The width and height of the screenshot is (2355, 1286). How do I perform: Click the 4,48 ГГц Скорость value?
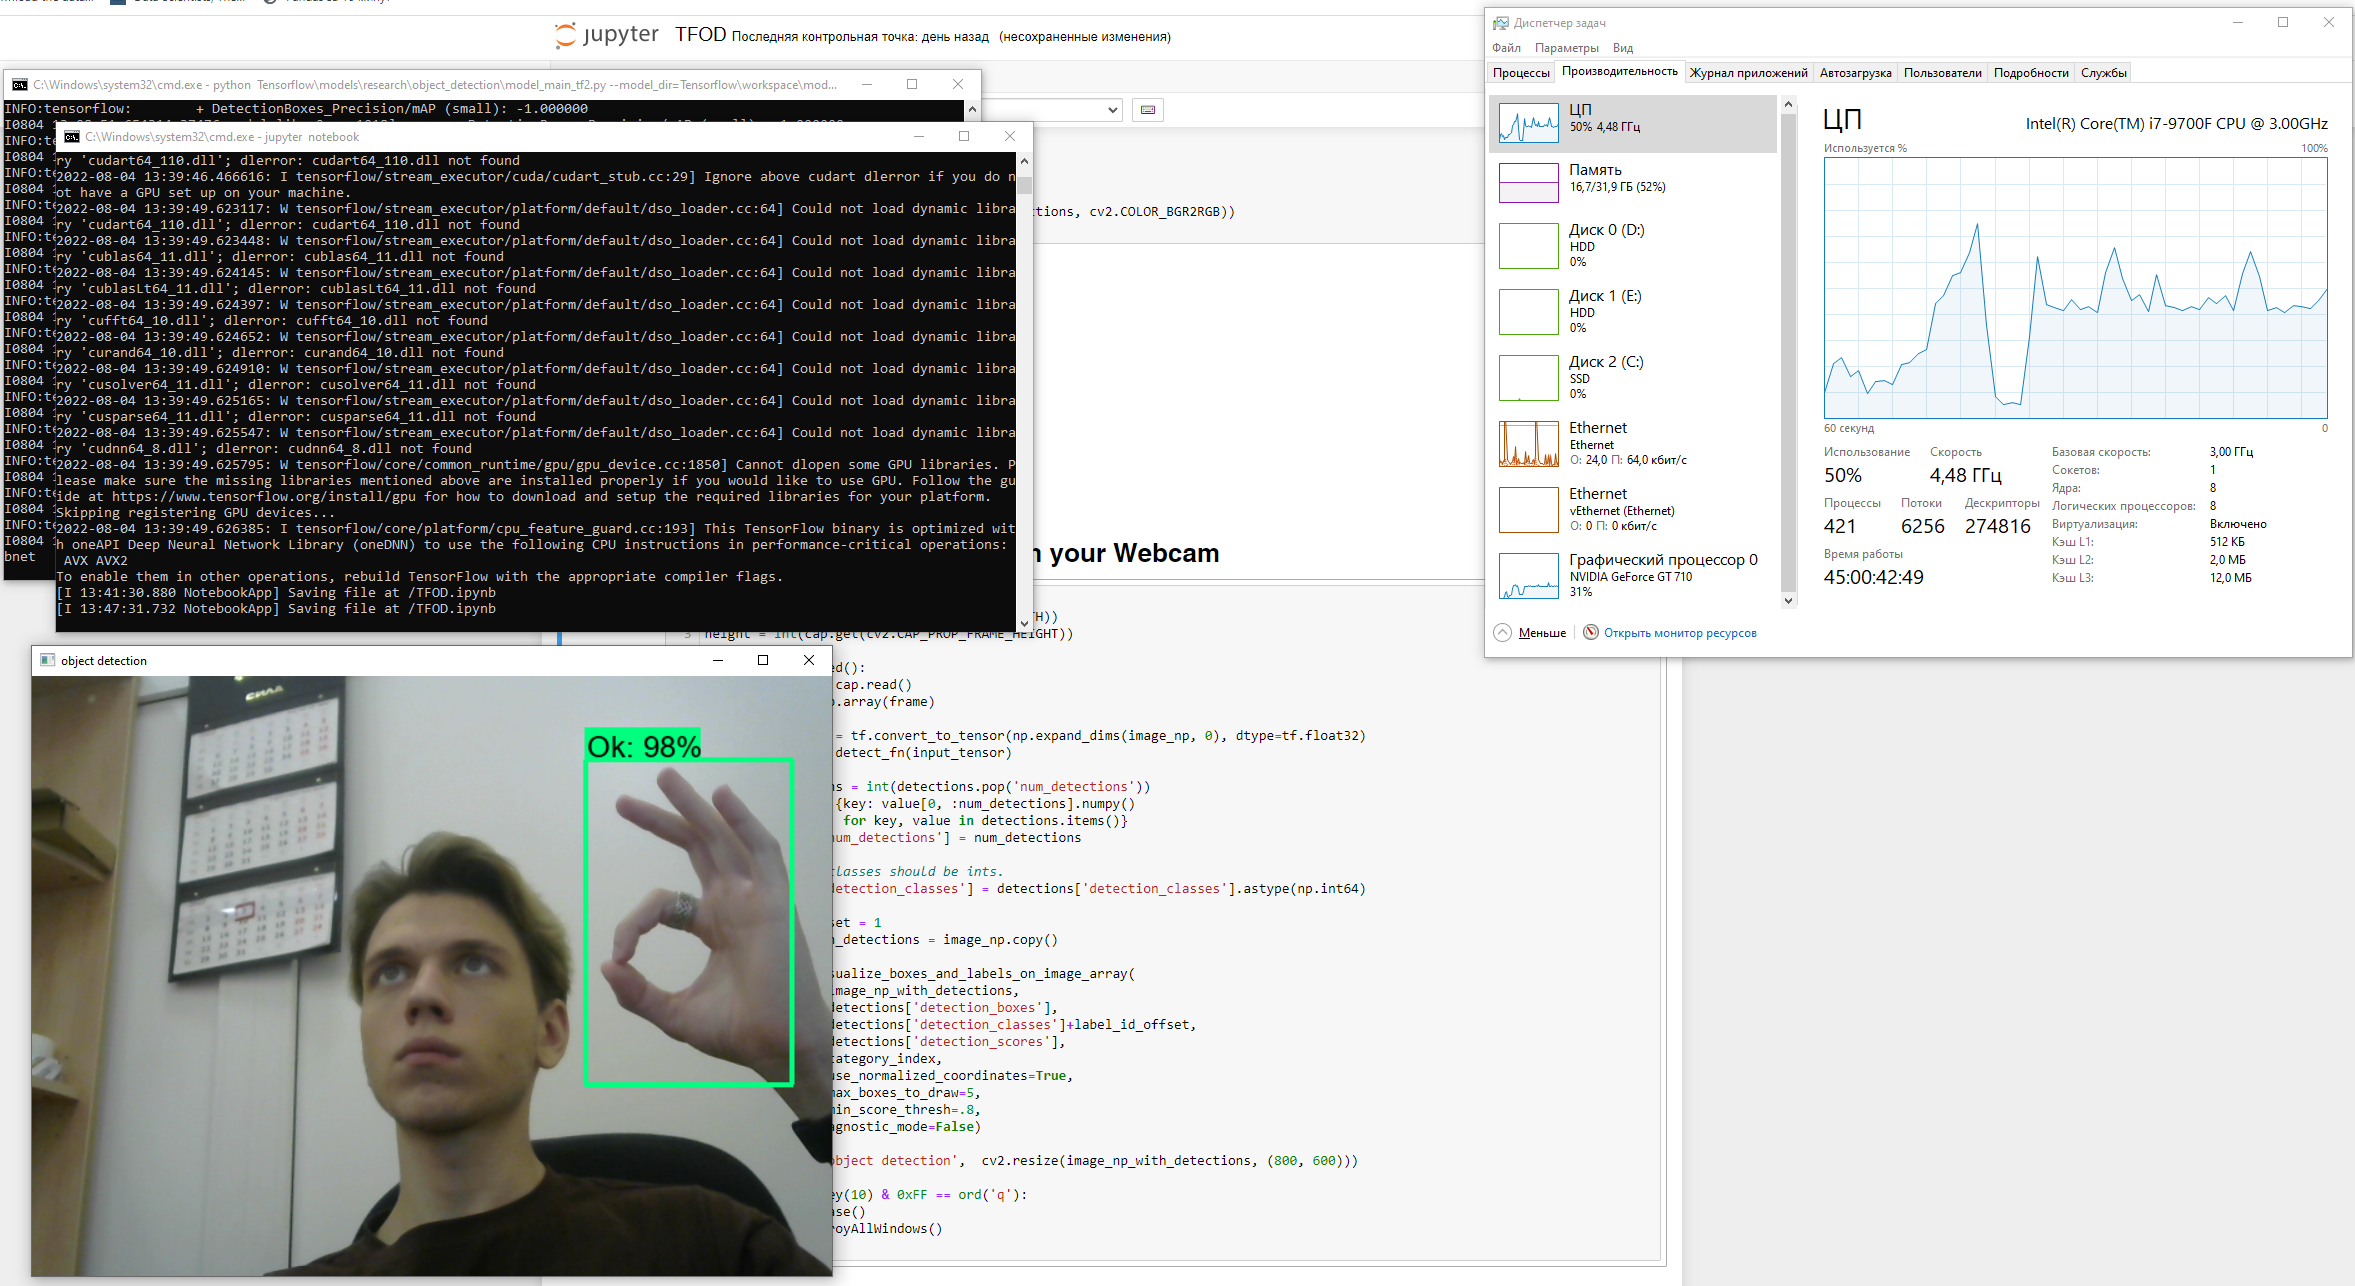pyautogui.click(x=1965, y=476)
